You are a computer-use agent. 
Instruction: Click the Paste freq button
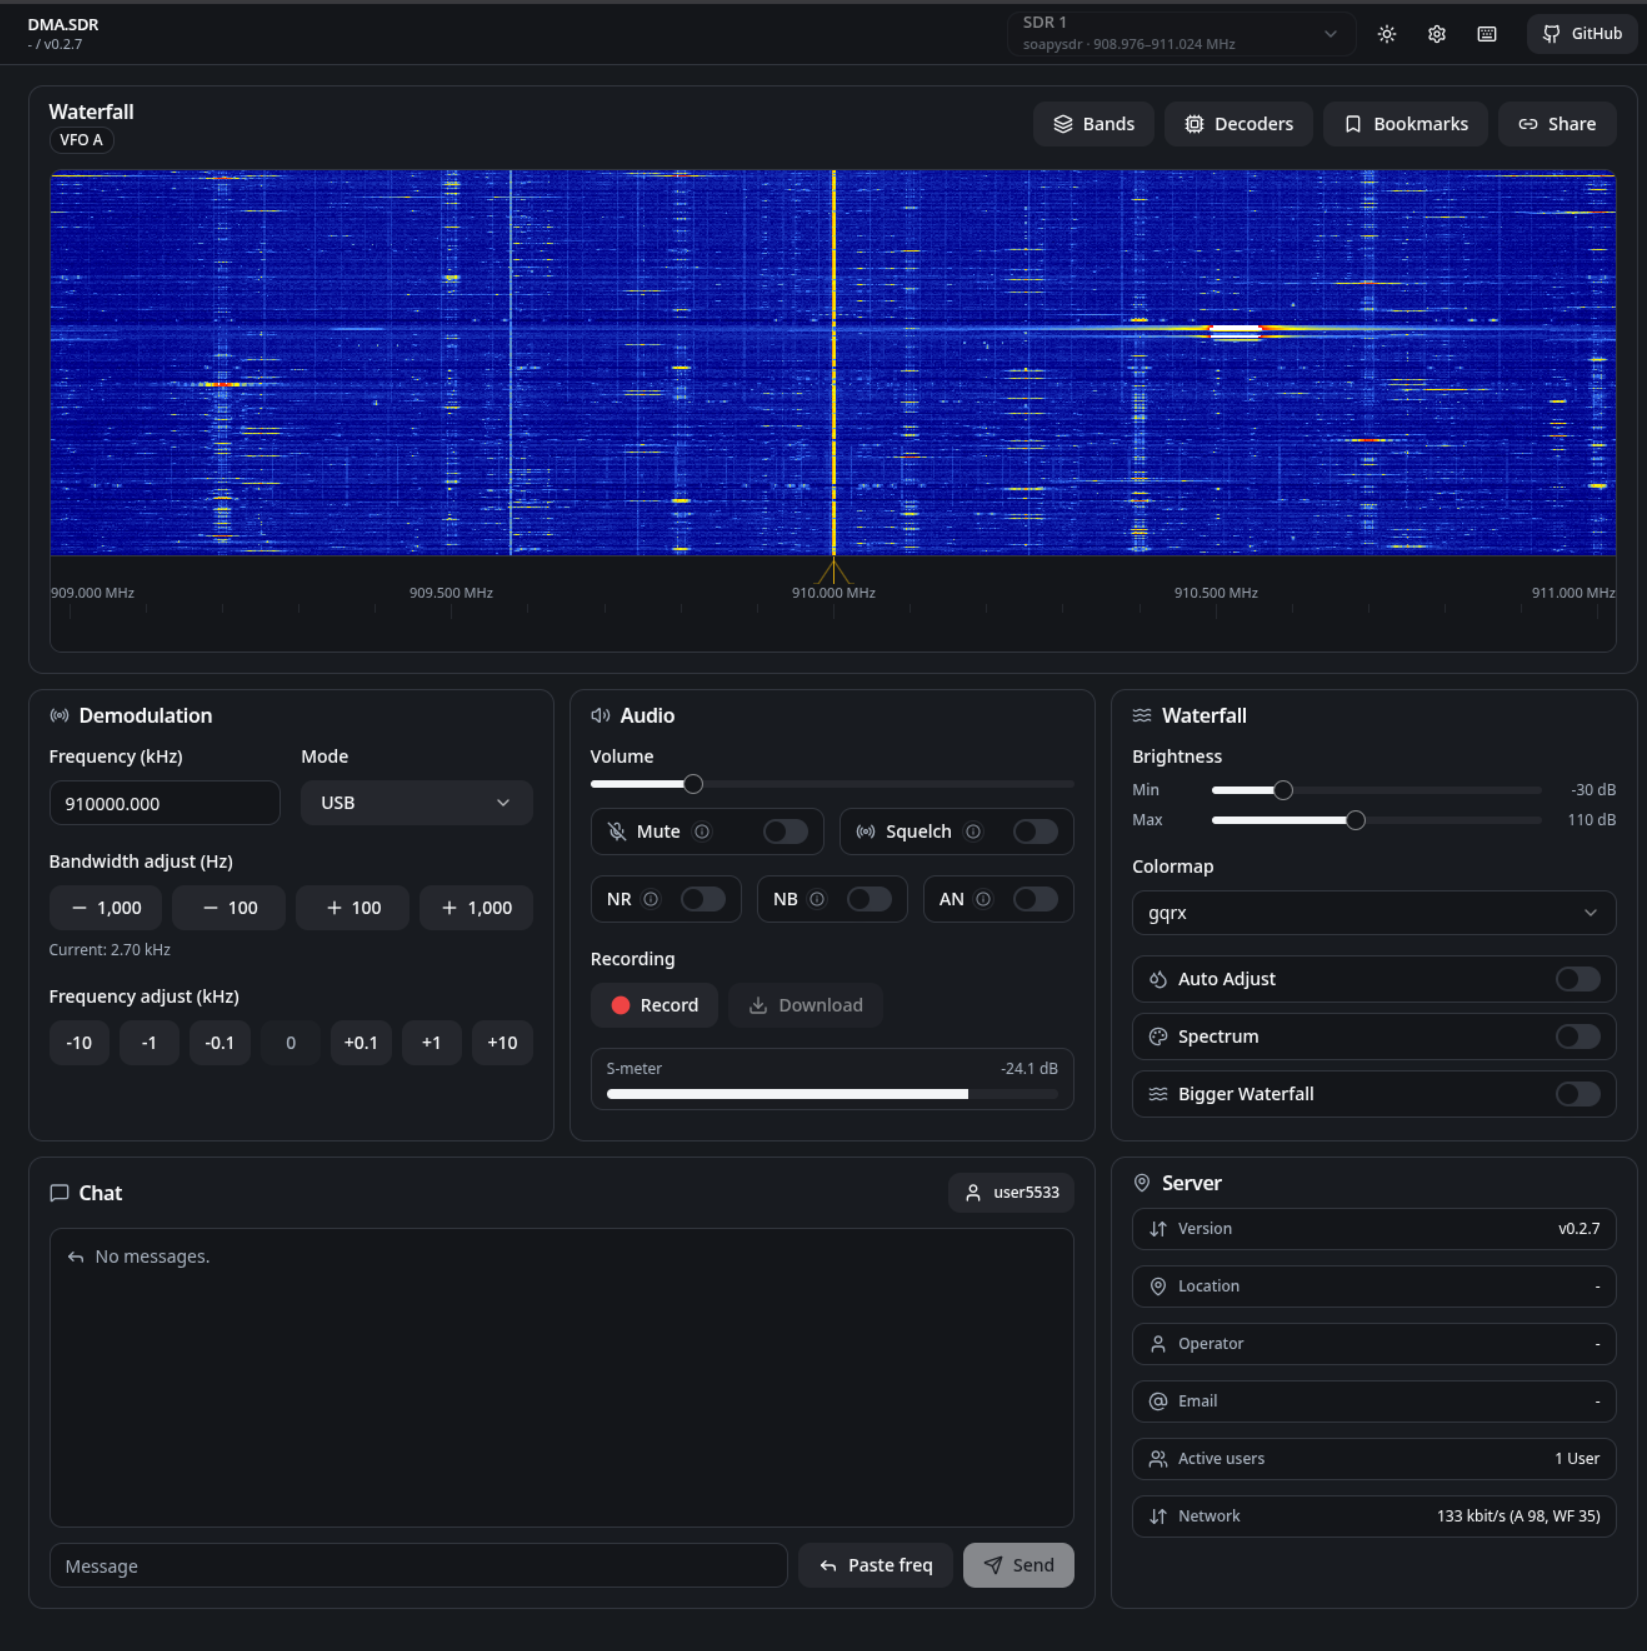point(875,1565)
